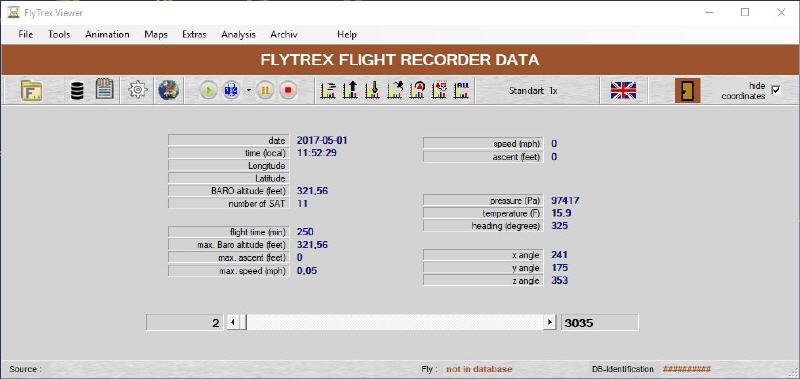Viewport: 800px width, 379px height.
Task: Start animation with green play button
Action: pyautogui.click(x=208, y=91)
